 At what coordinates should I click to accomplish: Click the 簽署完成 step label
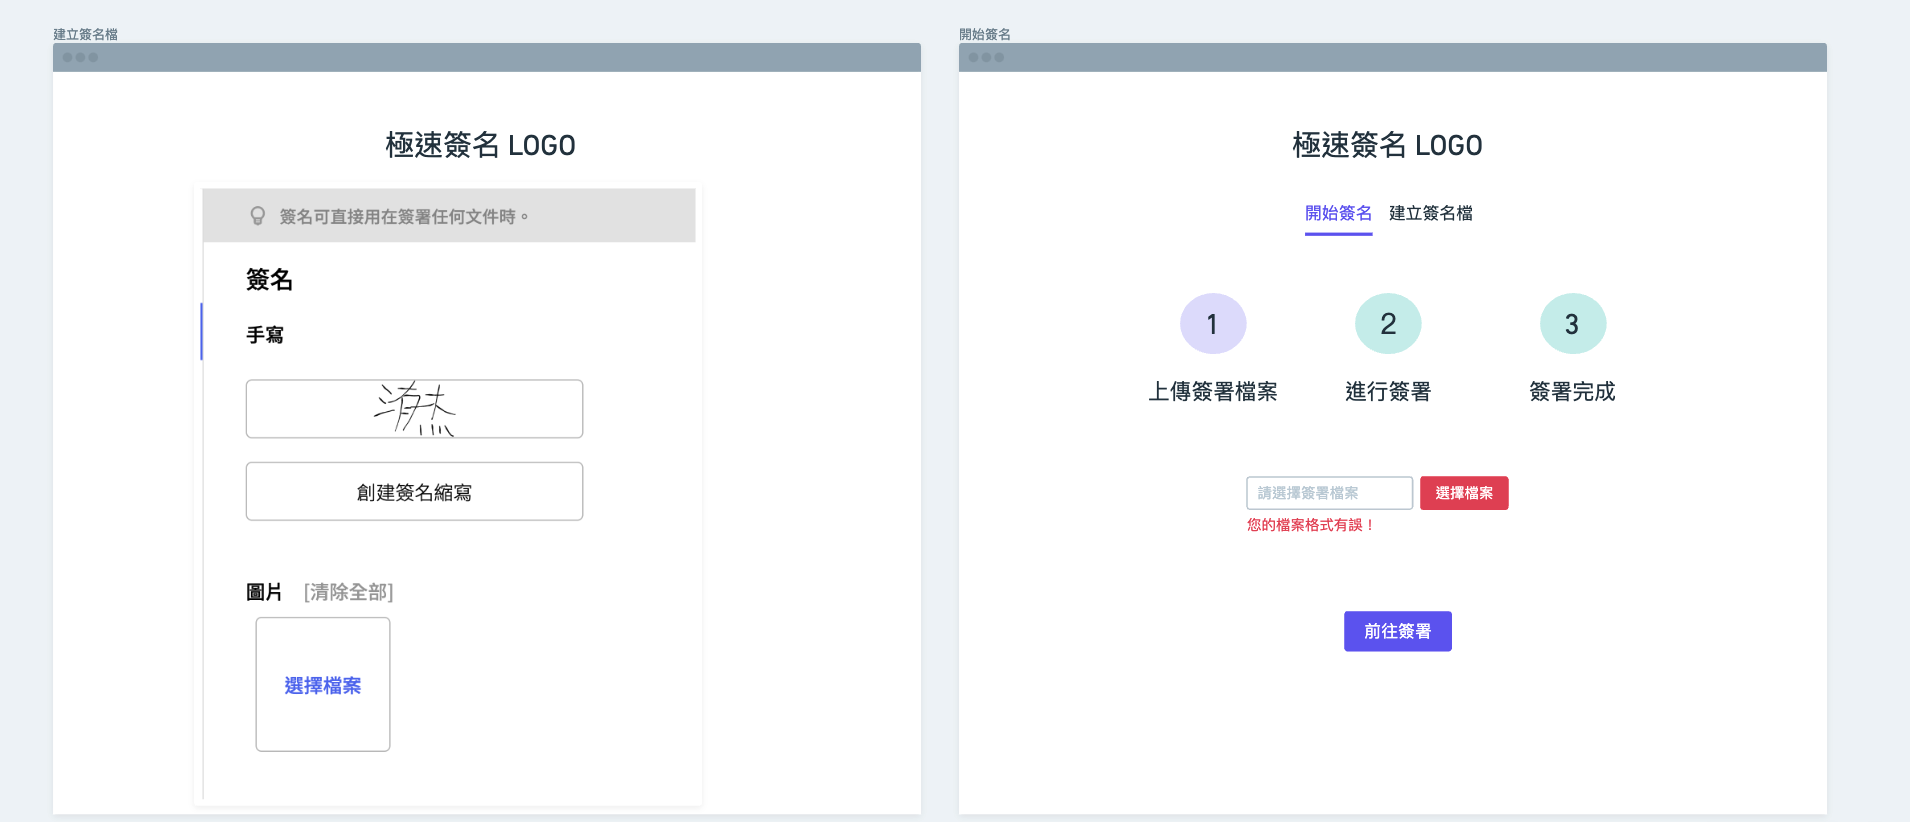[x=1572, y=392]
